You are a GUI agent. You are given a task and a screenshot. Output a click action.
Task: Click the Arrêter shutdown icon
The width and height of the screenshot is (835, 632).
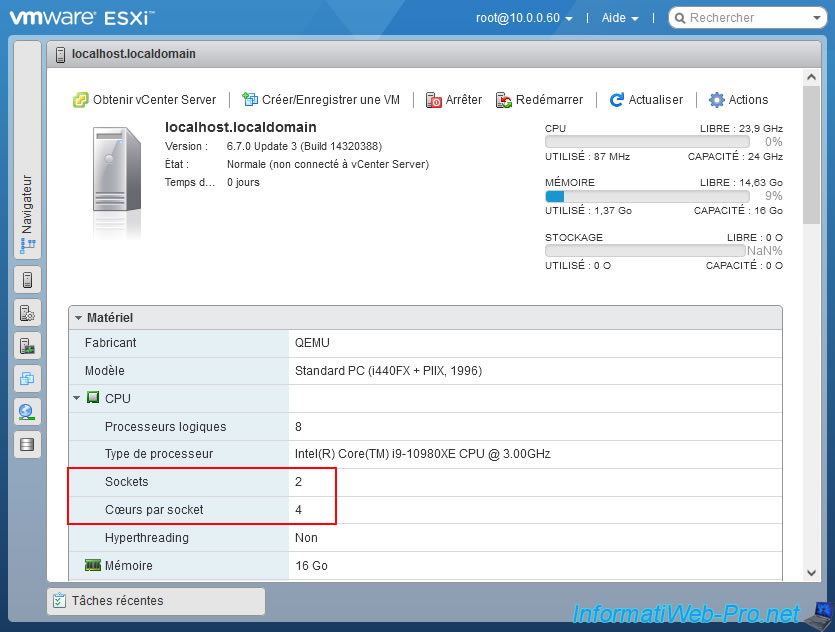(434, 100)
